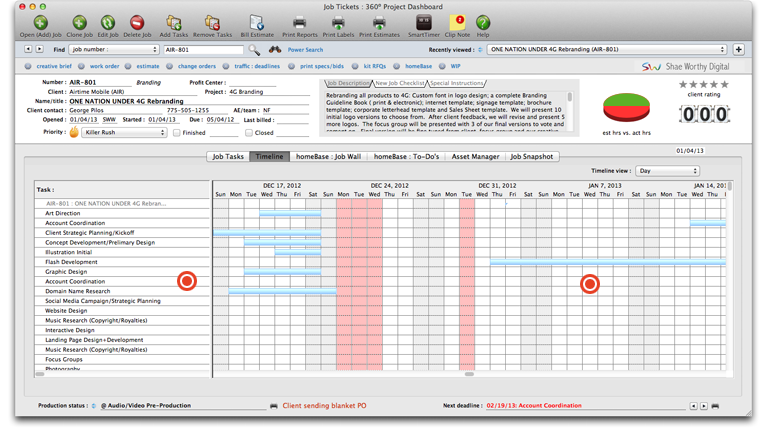Viewport: 767px width, 428px height.
Task: Select the New Job Checklist tab
Action: click(399, 83)
